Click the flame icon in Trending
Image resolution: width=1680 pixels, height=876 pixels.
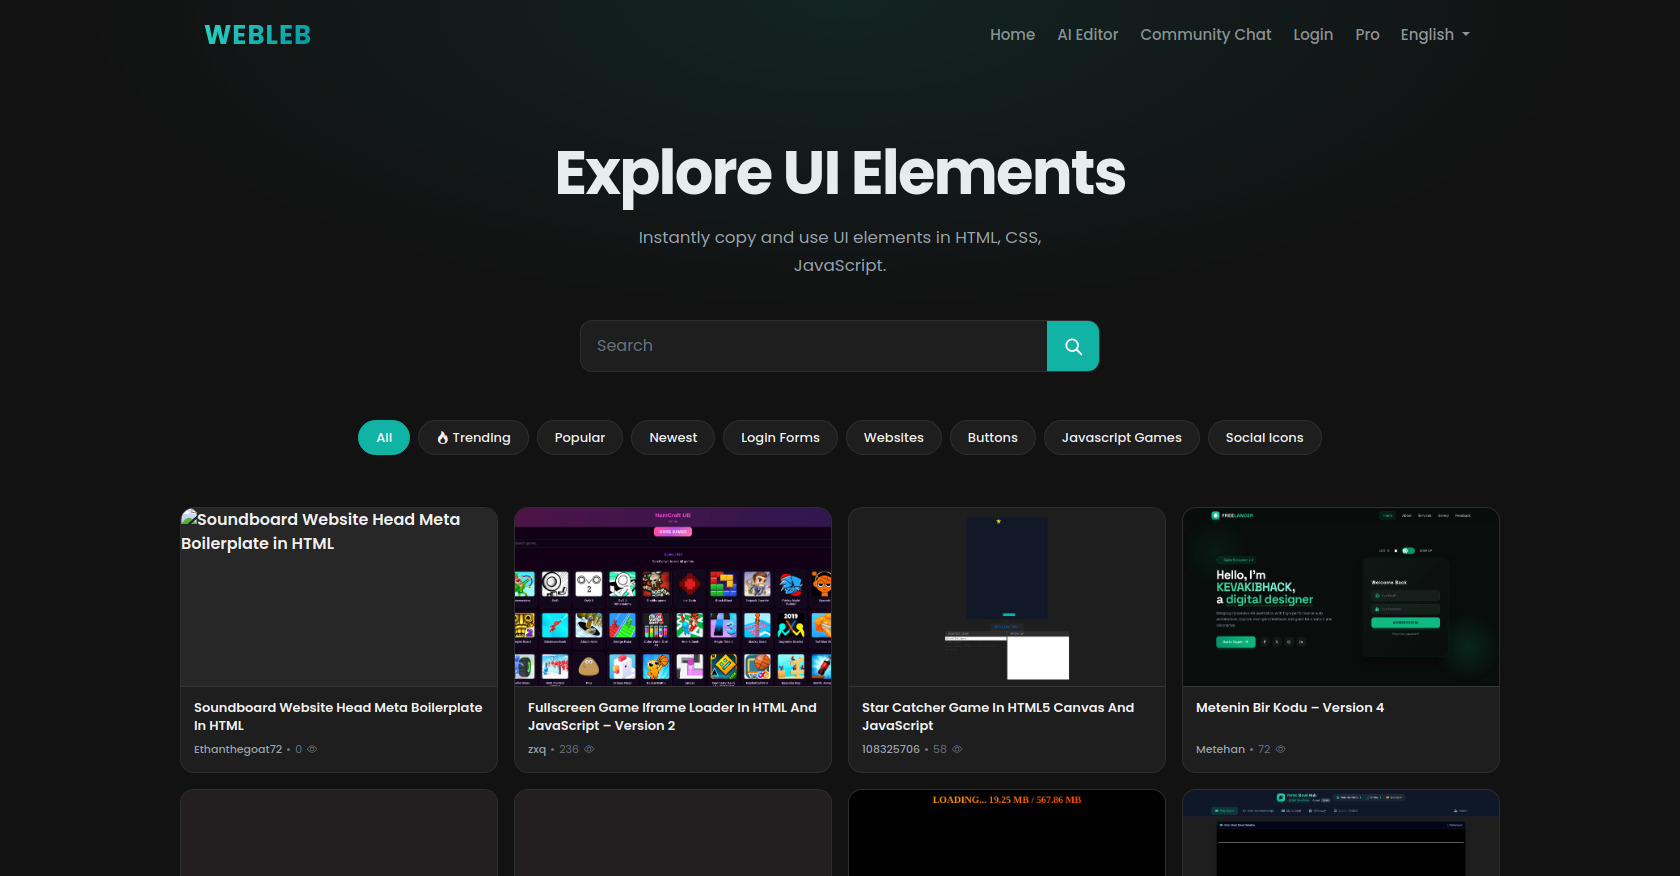pos(443,438)
